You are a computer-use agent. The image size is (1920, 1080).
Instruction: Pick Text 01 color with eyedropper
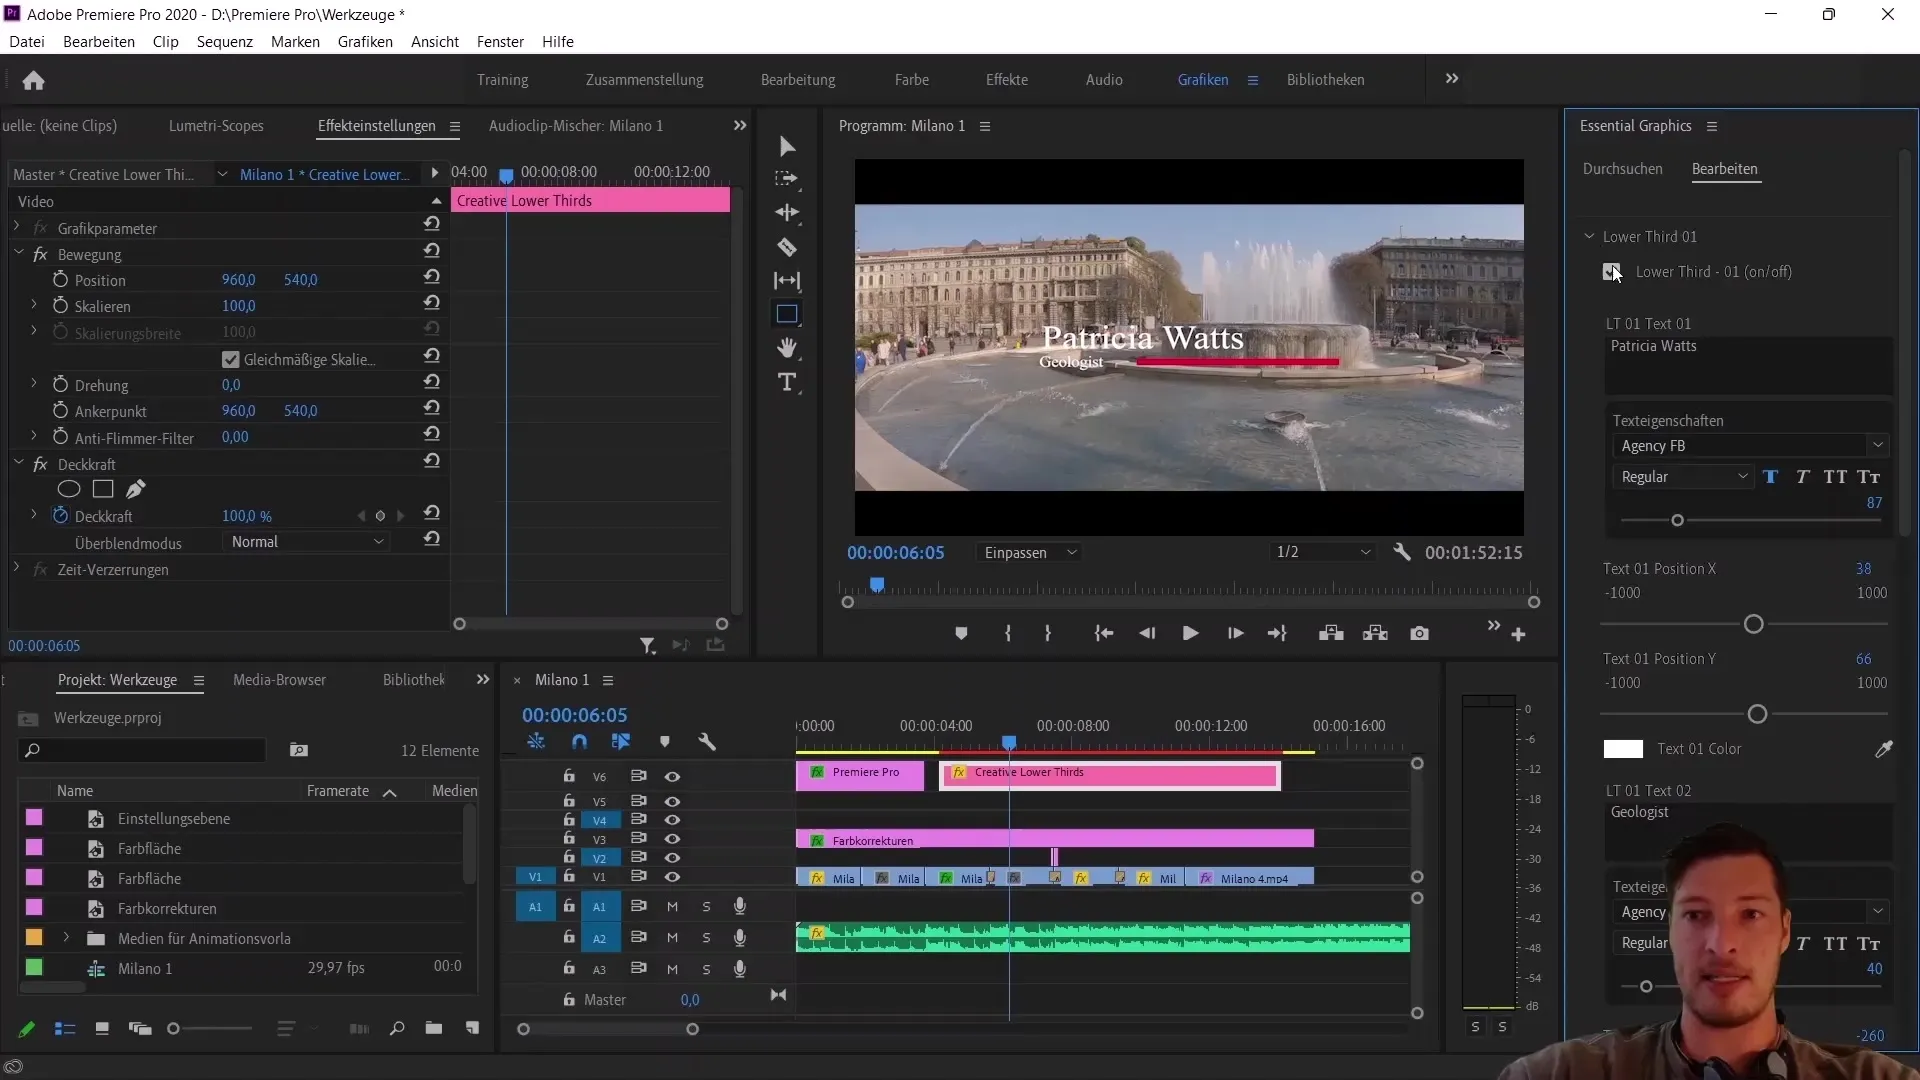(x=1883, y=749)
